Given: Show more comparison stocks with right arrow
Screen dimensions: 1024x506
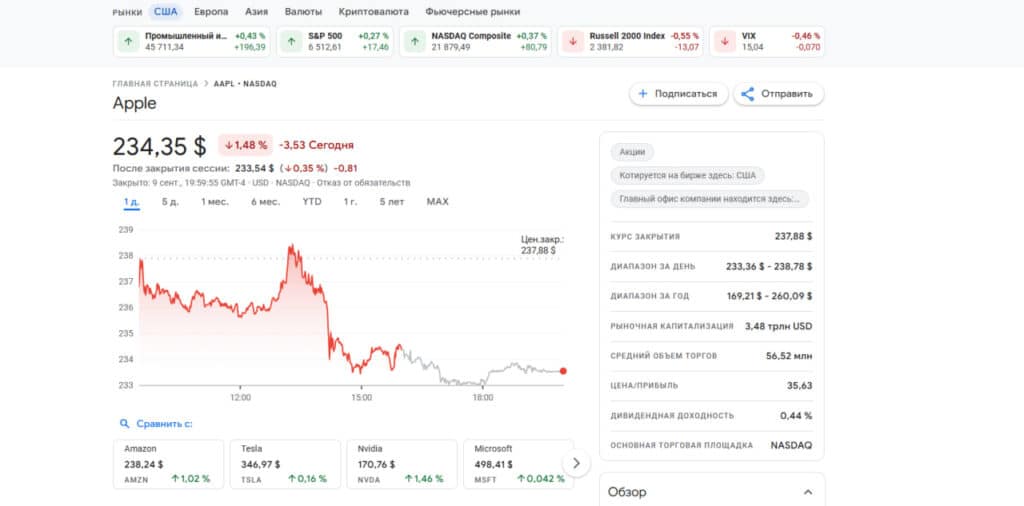Looking at the screenshot, I should tap(576, 463).
